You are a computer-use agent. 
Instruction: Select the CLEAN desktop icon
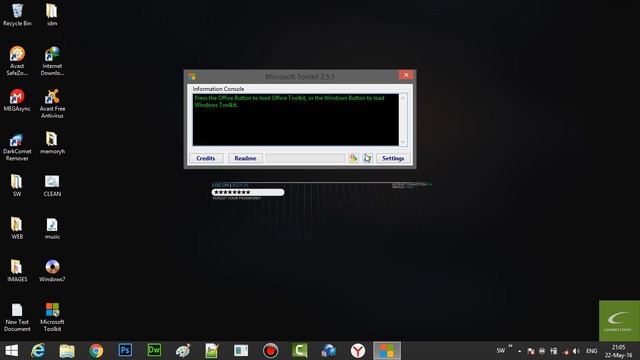52,185
